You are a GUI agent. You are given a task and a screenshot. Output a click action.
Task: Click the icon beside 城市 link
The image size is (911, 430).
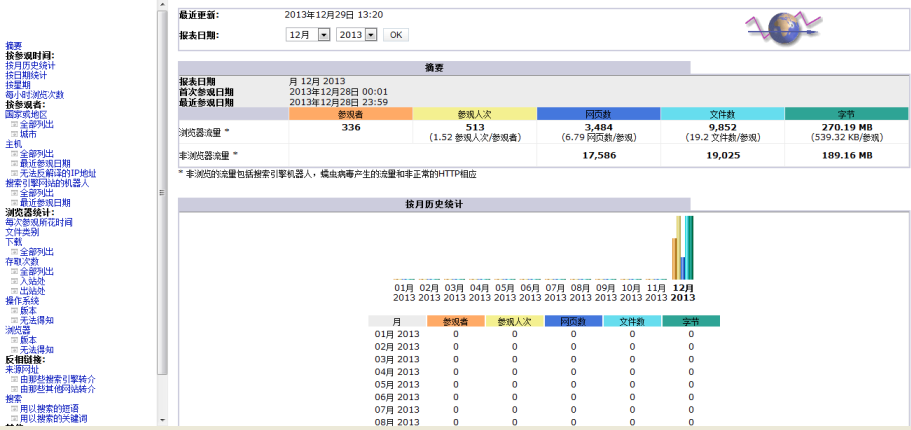pyautogui.click(x=14, y=134)
